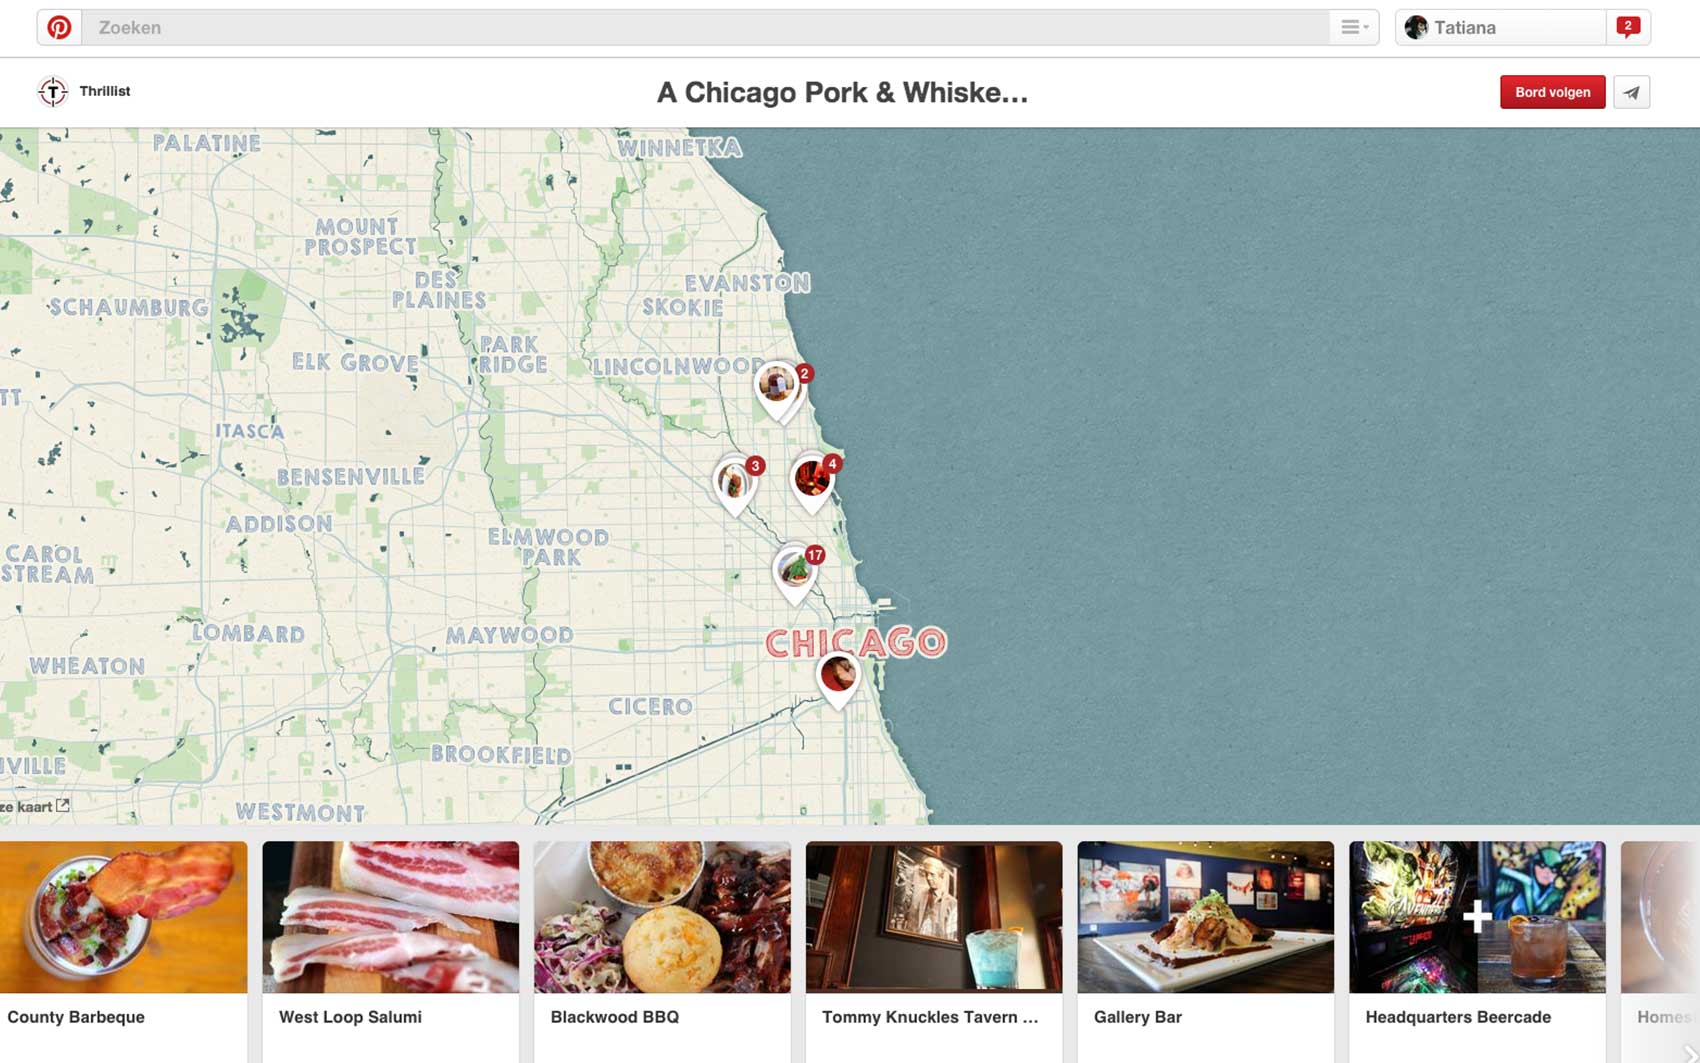Click the Zoeken search field
Viewport: 1700px width, 1063px height.
click(x=700, y=28)
